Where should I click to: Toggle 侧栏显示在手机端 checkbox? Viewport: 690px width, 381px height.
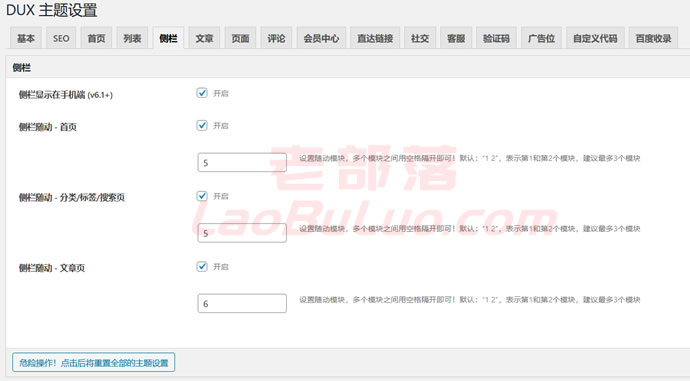coord(202,93)
